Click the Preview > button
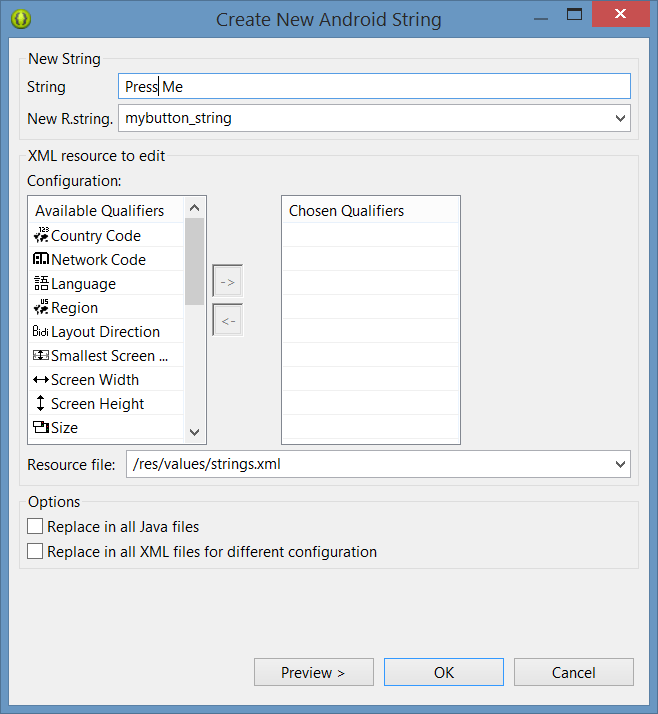658x714 pixels. click(x=314, y=672)
